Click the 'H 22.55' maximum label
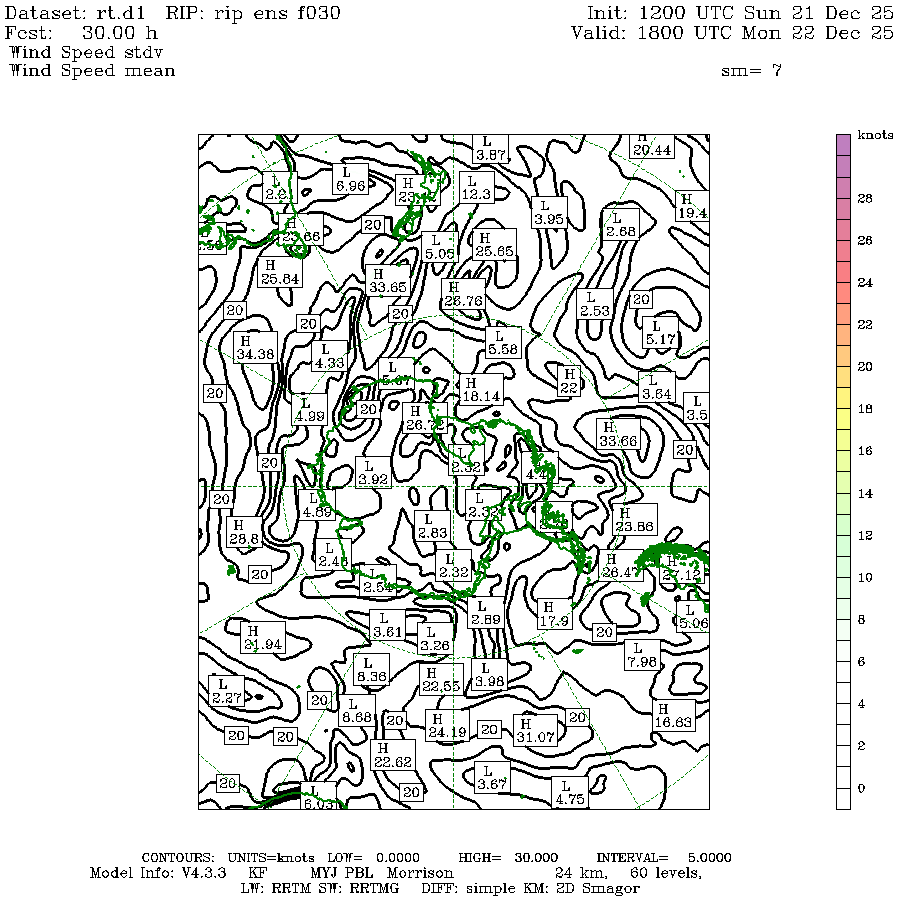The width and height of the screenshot is (900, 900). (x=441, y=679)
